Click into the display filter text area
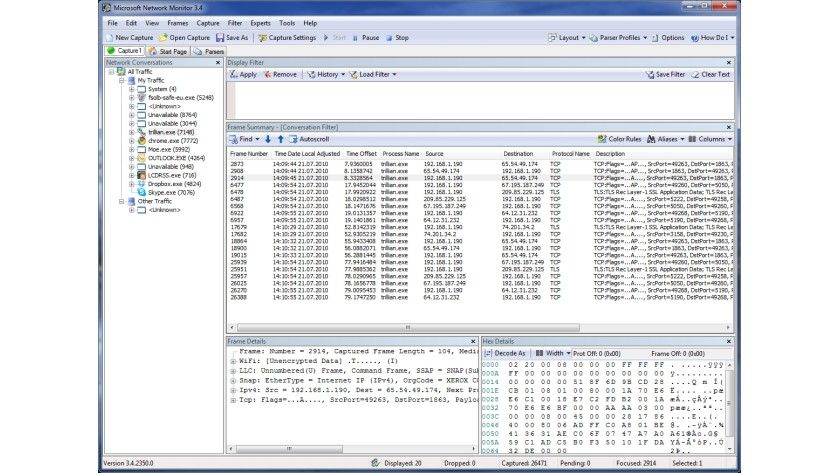The image size is (840, 473). click(484, 100)
